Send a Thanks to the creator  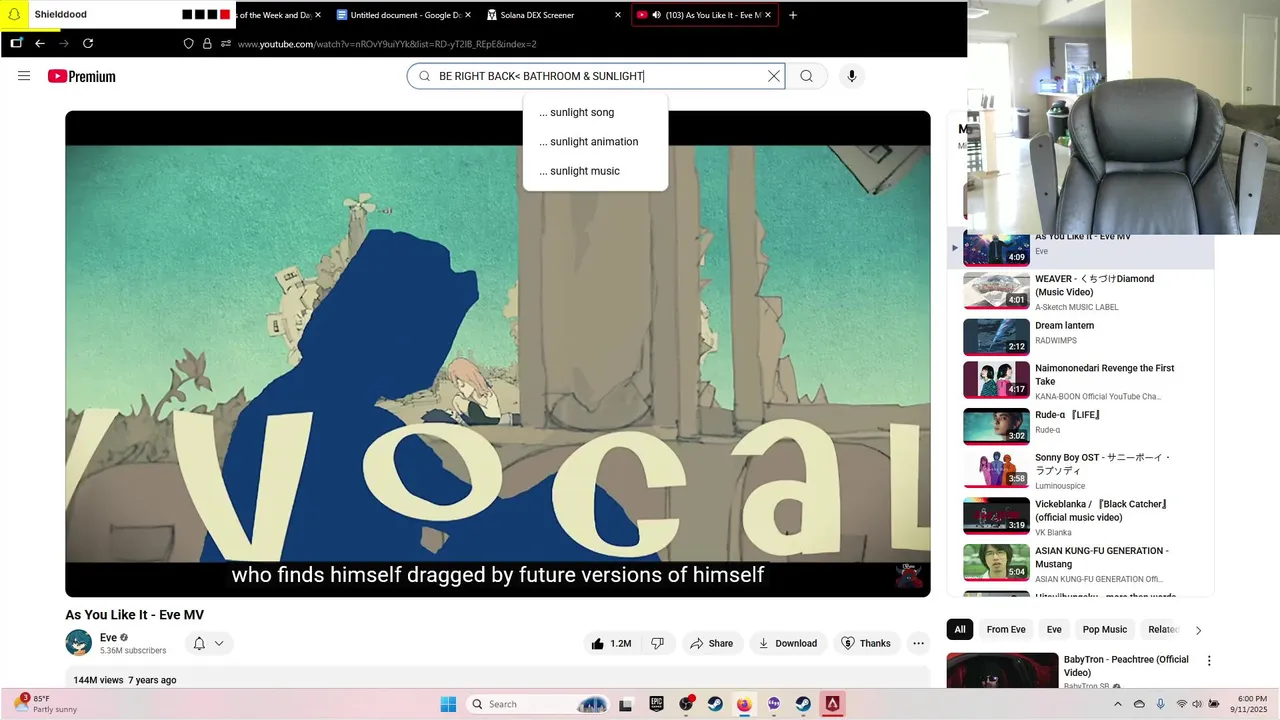(866, 643)
